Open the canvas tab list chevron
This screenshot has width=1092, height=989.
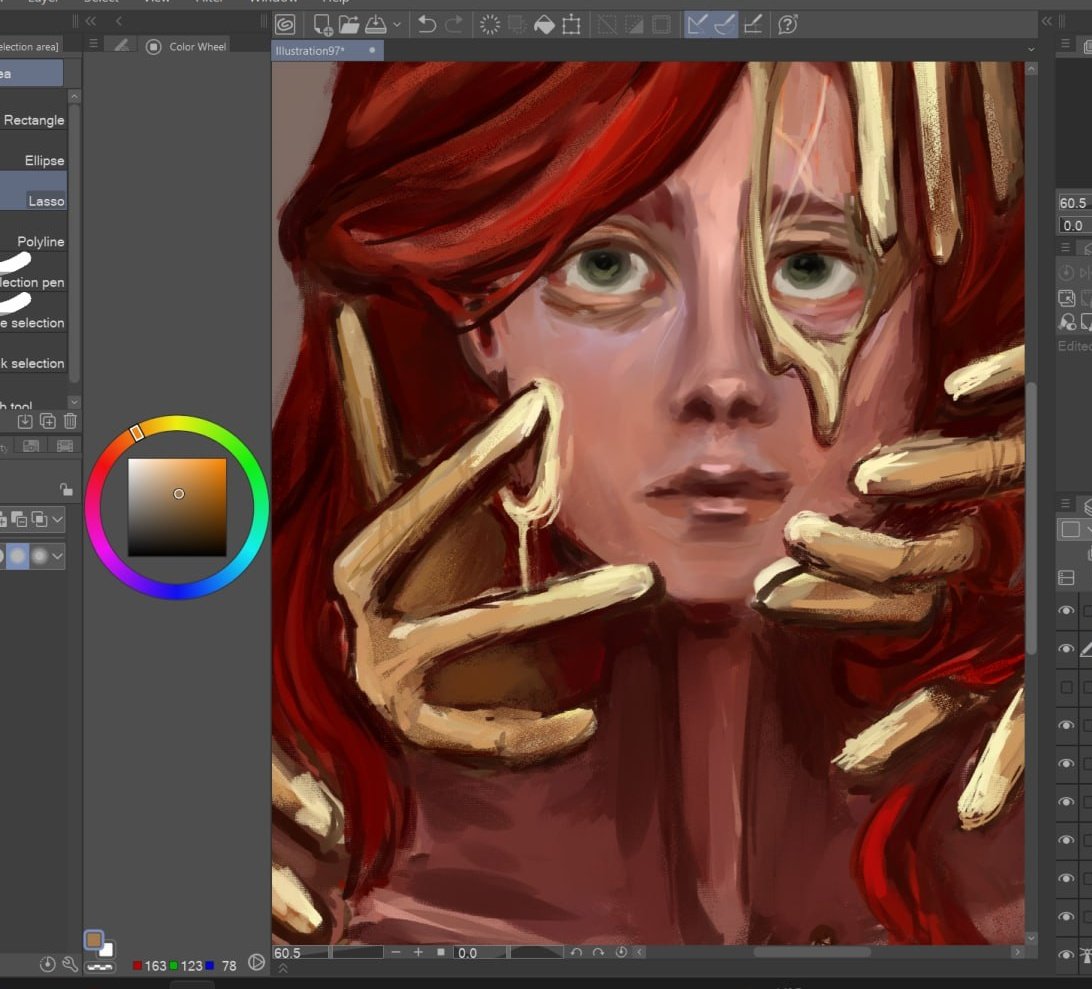click(x=1031, y=50)
